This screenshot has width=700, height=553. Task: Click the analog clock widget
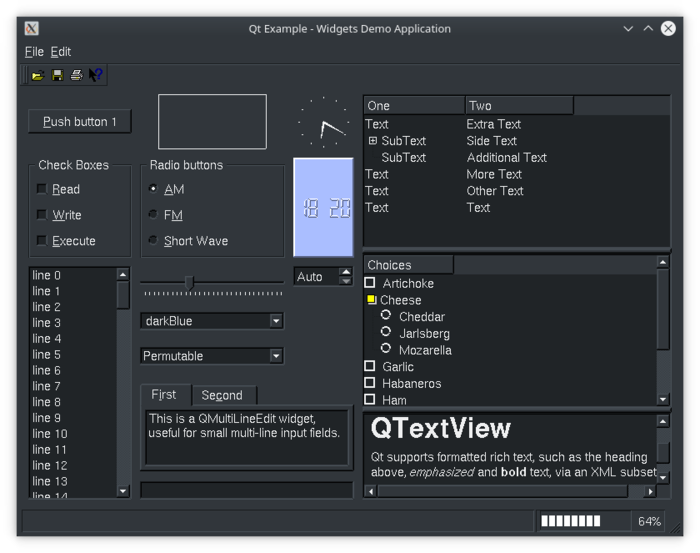(x=324, y=122)
